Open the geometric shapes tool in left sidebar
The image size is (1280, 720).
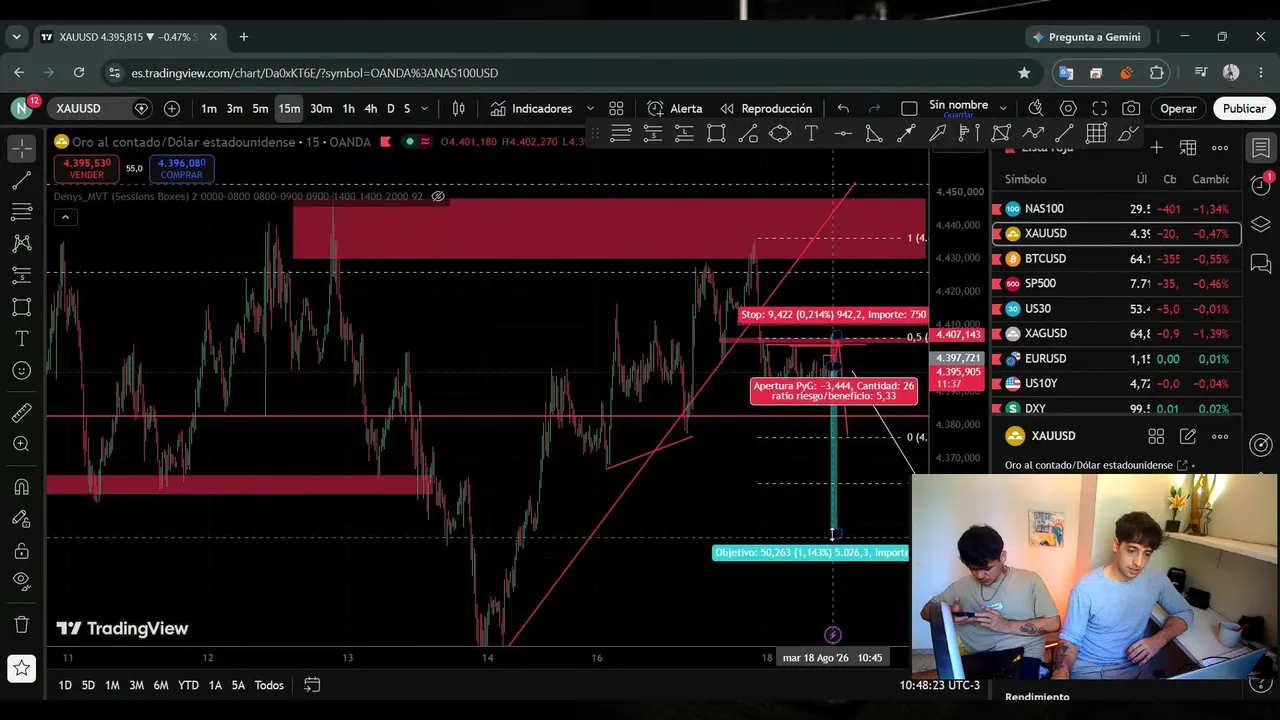21,307
